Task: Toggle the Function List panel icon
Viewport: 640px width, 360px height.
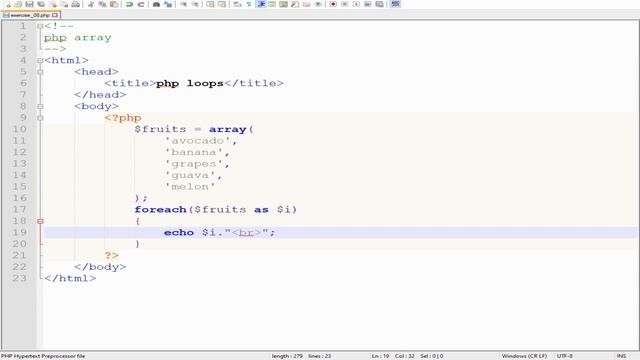Action: [295, 4]
